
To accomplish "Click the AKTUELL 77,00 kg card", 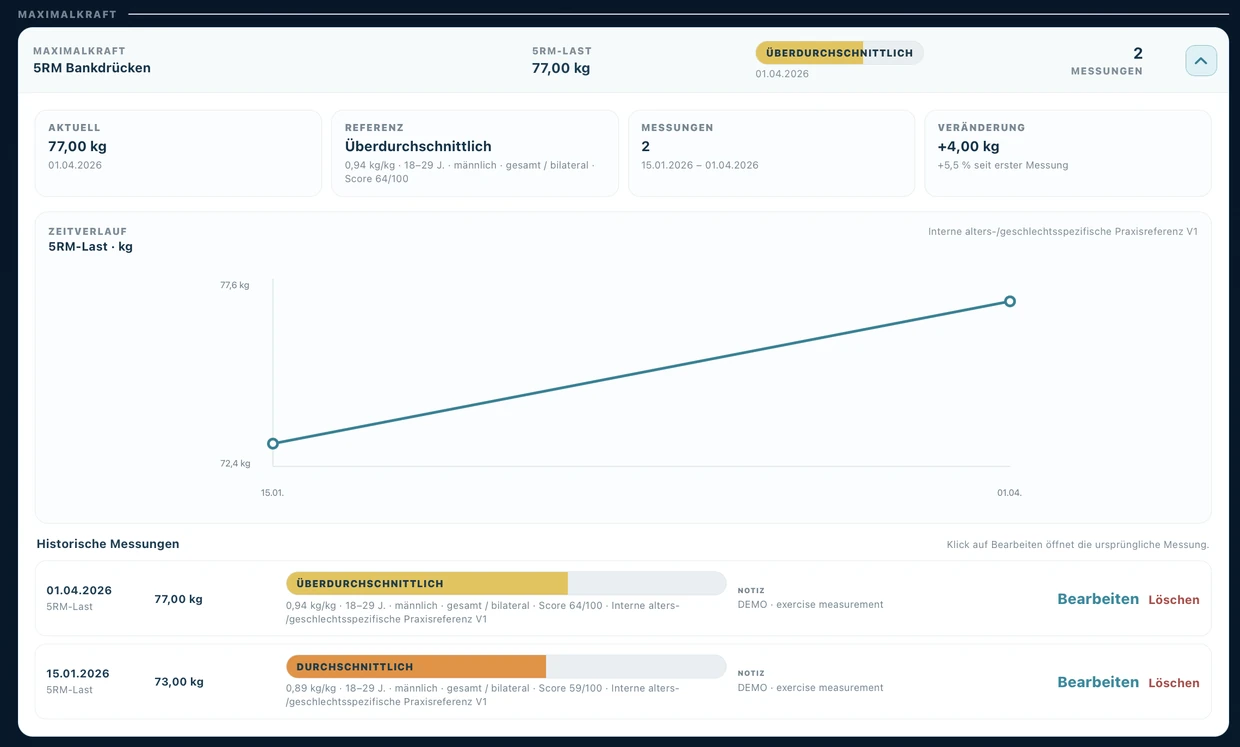I will (x=178, y=153).
